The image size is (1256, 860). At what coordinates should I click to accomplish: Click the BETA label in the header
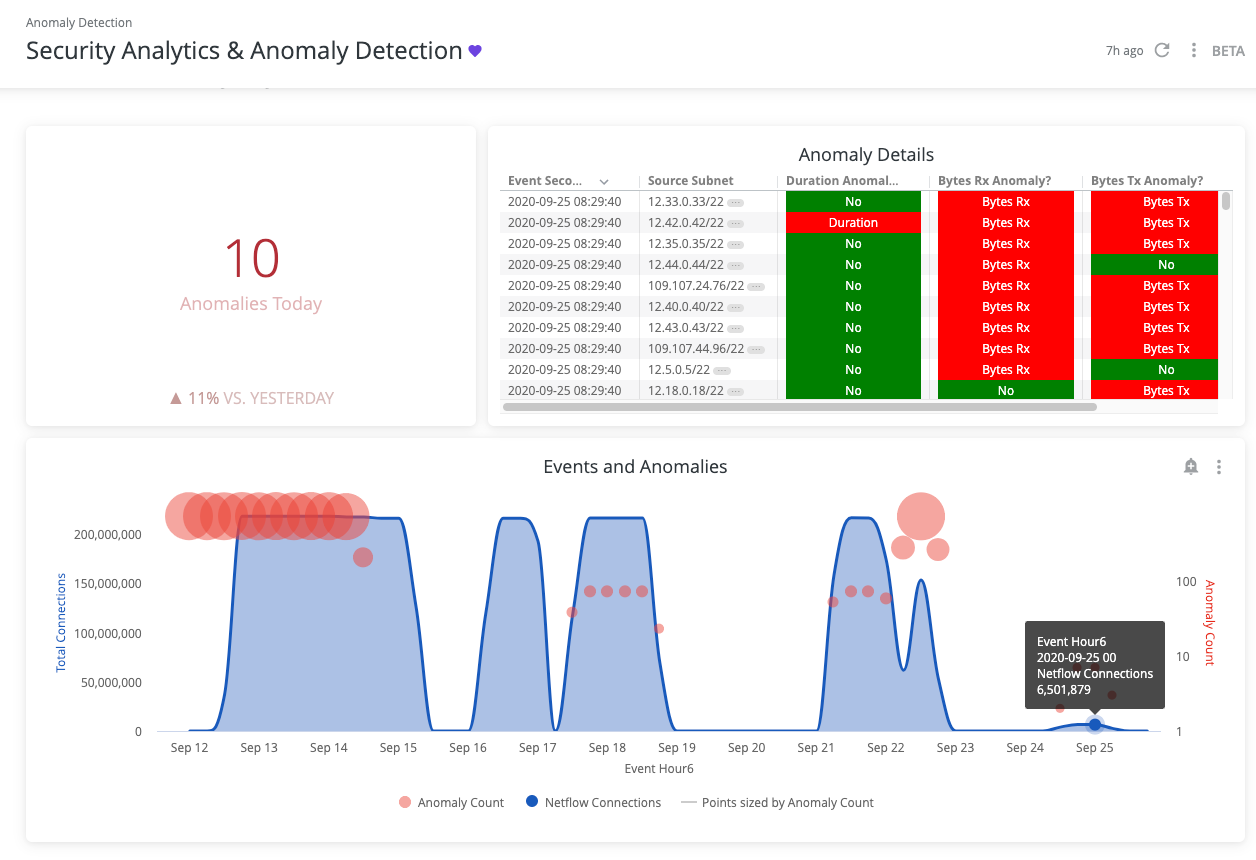point(1228,49)
